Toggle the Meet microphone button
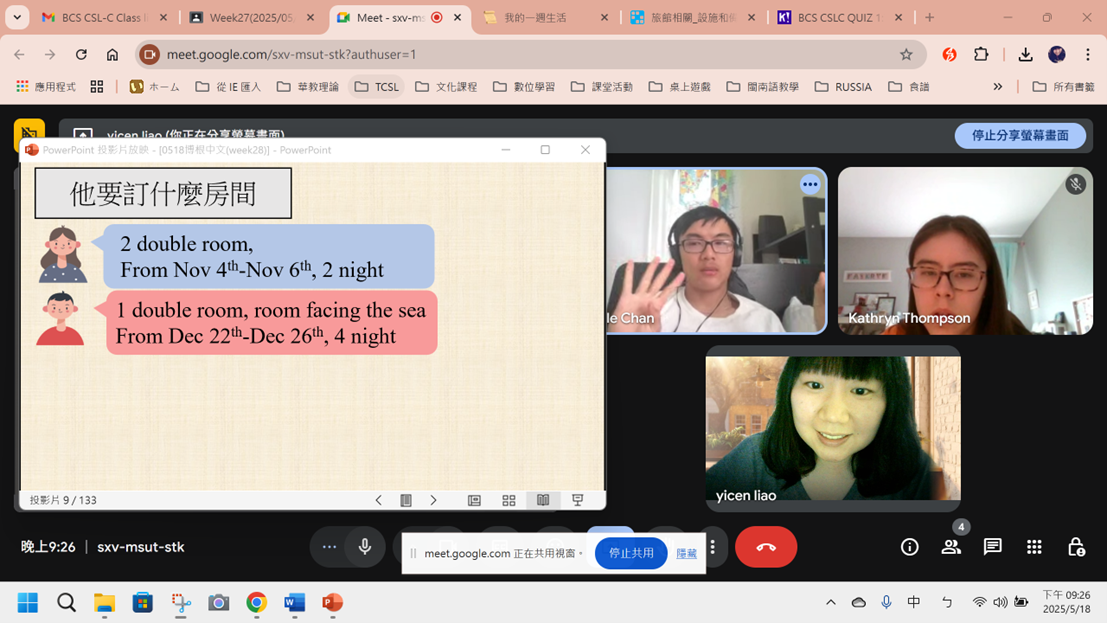The height and width of the screenshot is (623, 1107). tap(365, 547)
